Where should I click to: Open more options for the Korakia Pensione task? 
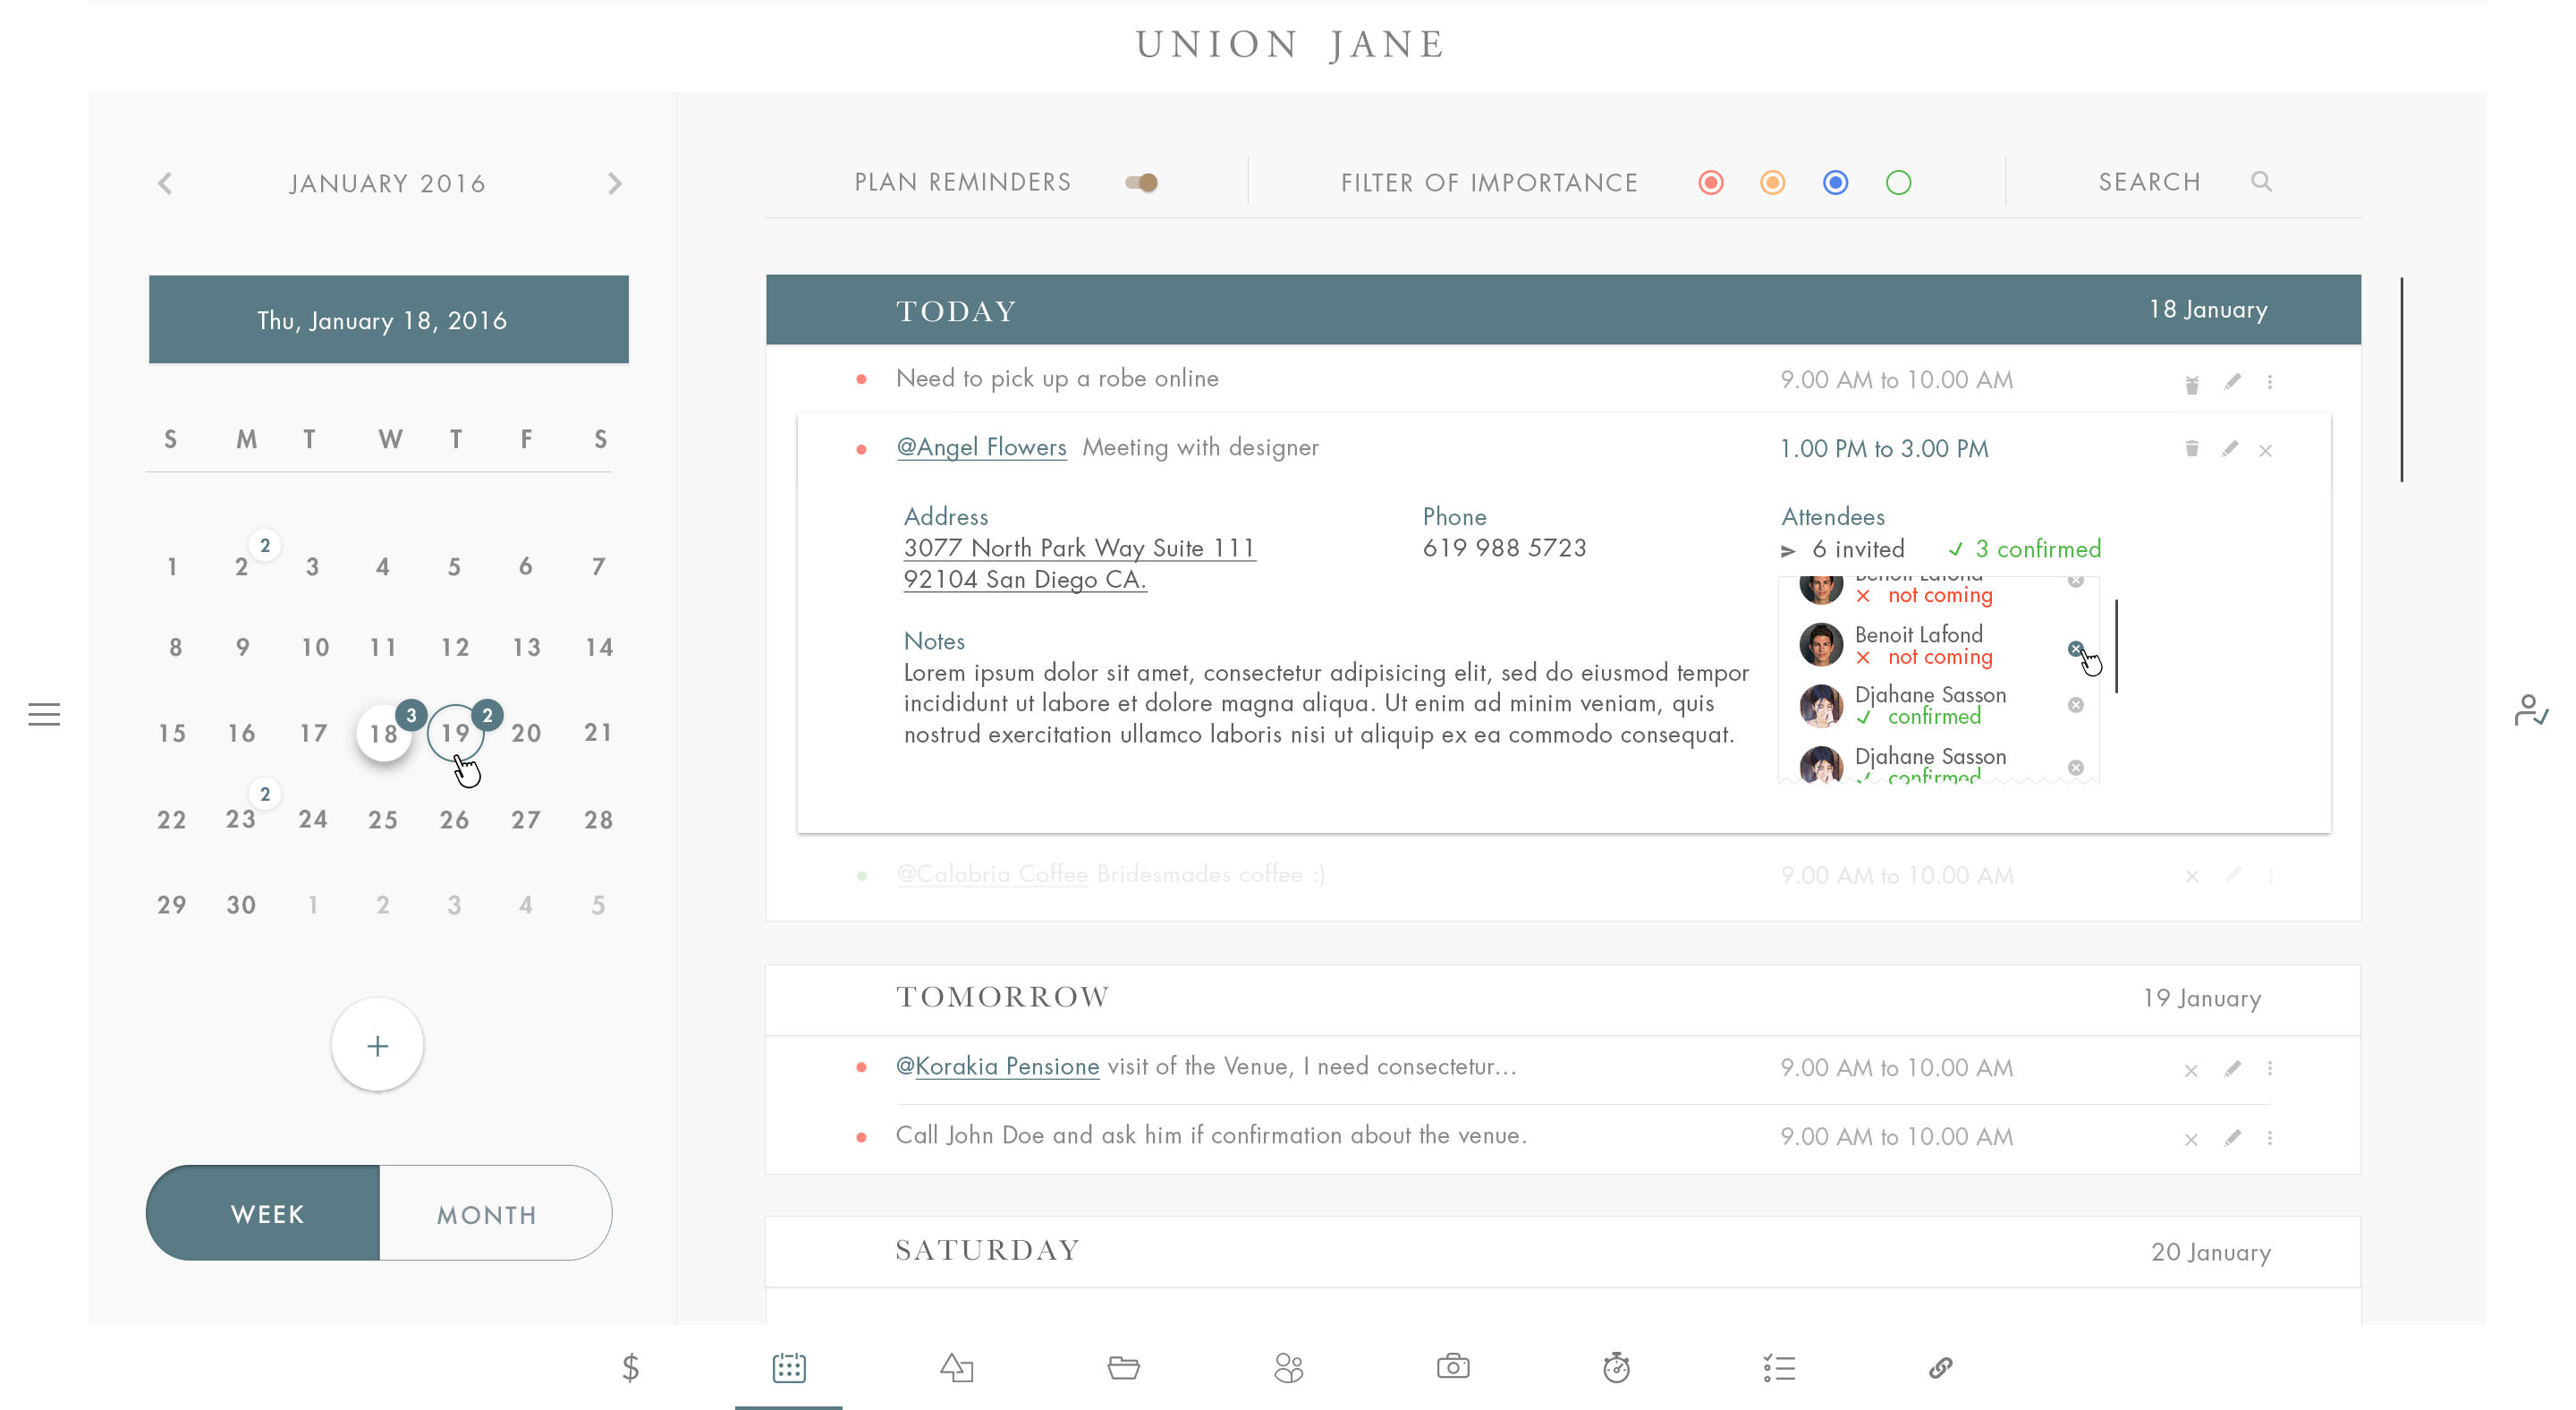coord(2270,1068)
